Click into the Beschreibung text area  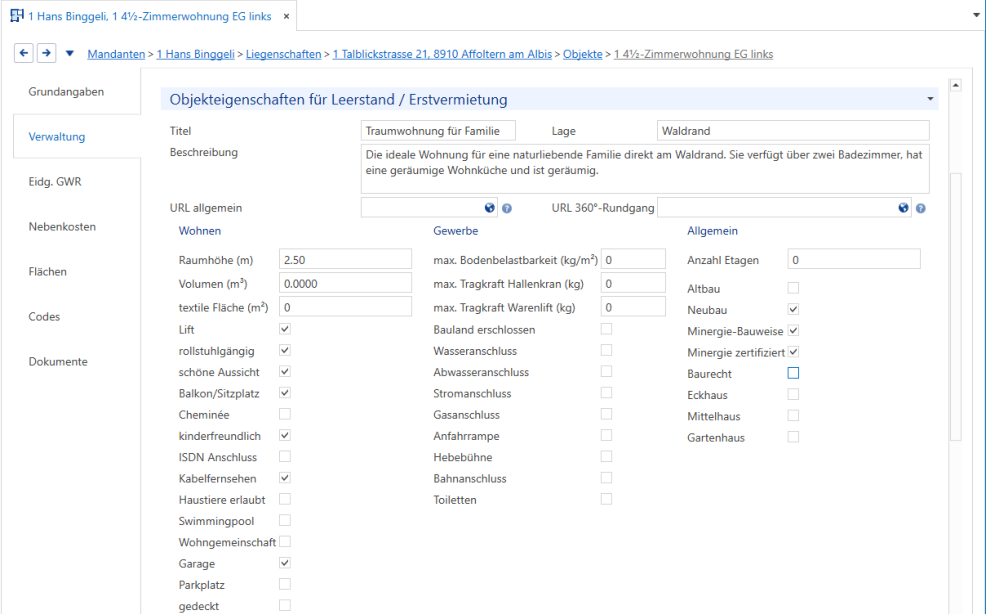(645, 169)
